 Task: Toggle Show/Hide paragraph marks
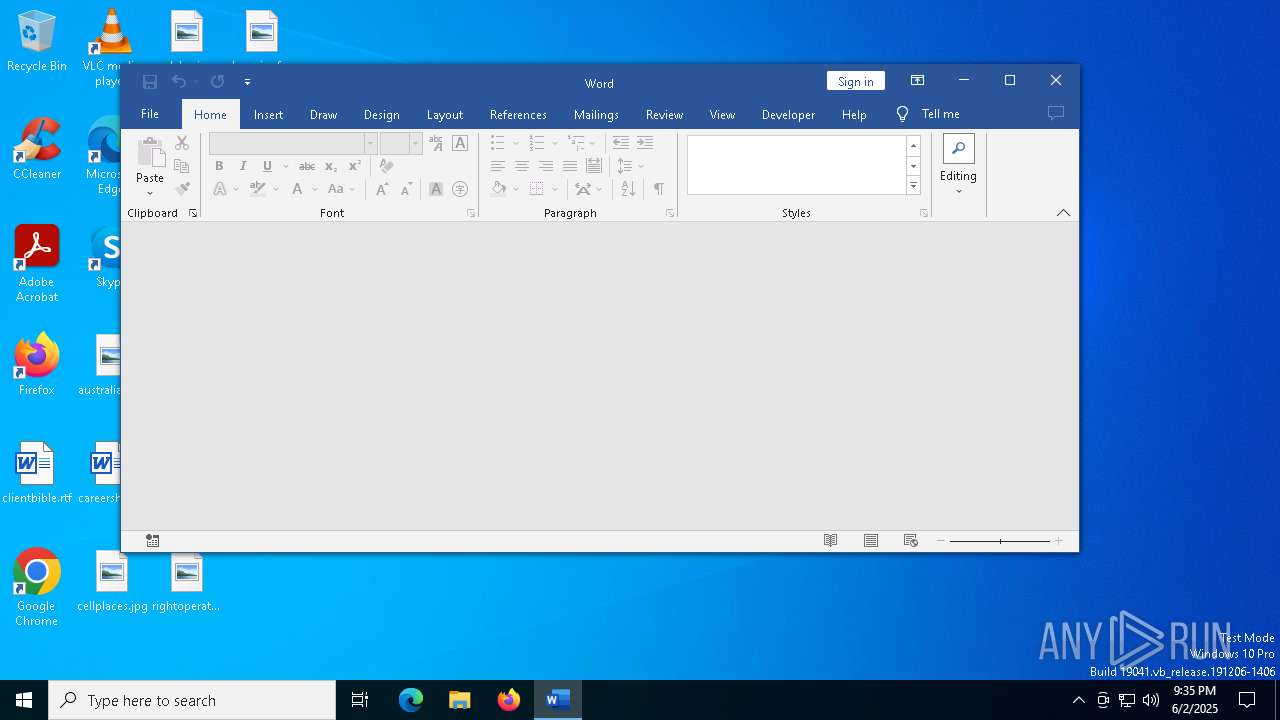(x=658, y=189)
